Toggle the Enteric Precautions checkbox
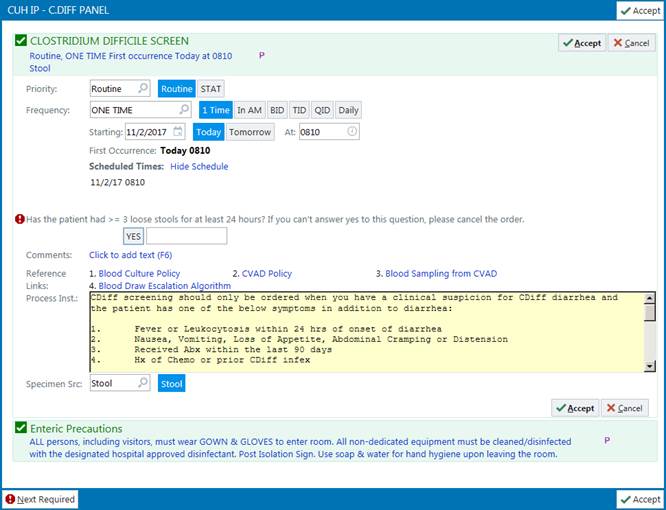The width and height of the screenshot is (666, 510). tap(21, 428)
